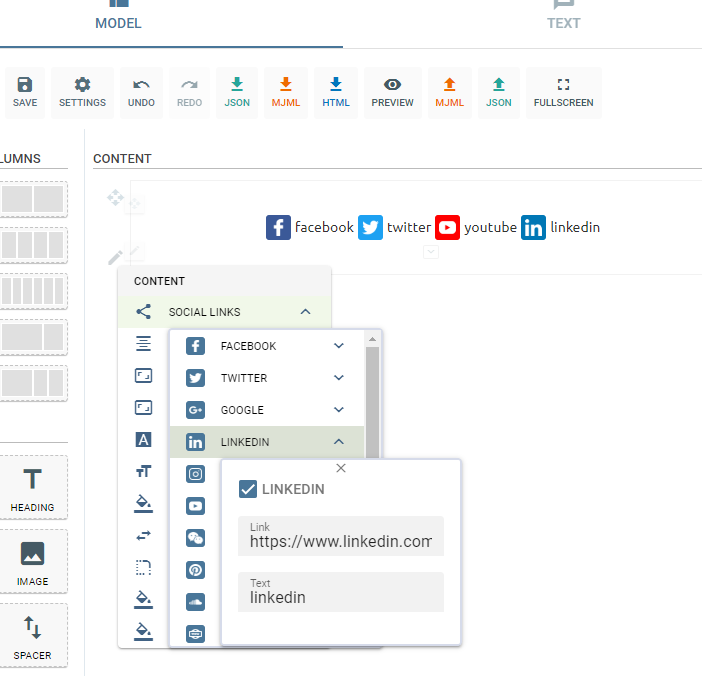Upload MJML with orange up arrow
This screenshot has width=702, height=676.
tap(449, 93)
